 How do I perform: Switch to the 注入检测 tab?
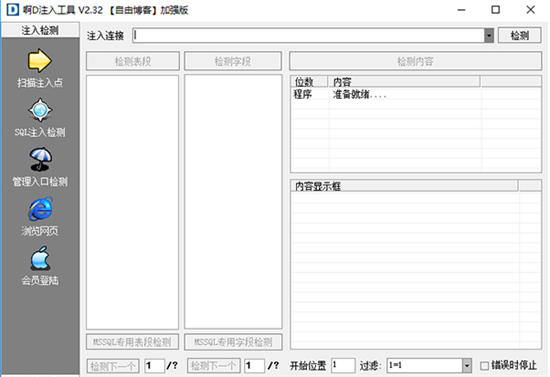click(x=40, y=30)
